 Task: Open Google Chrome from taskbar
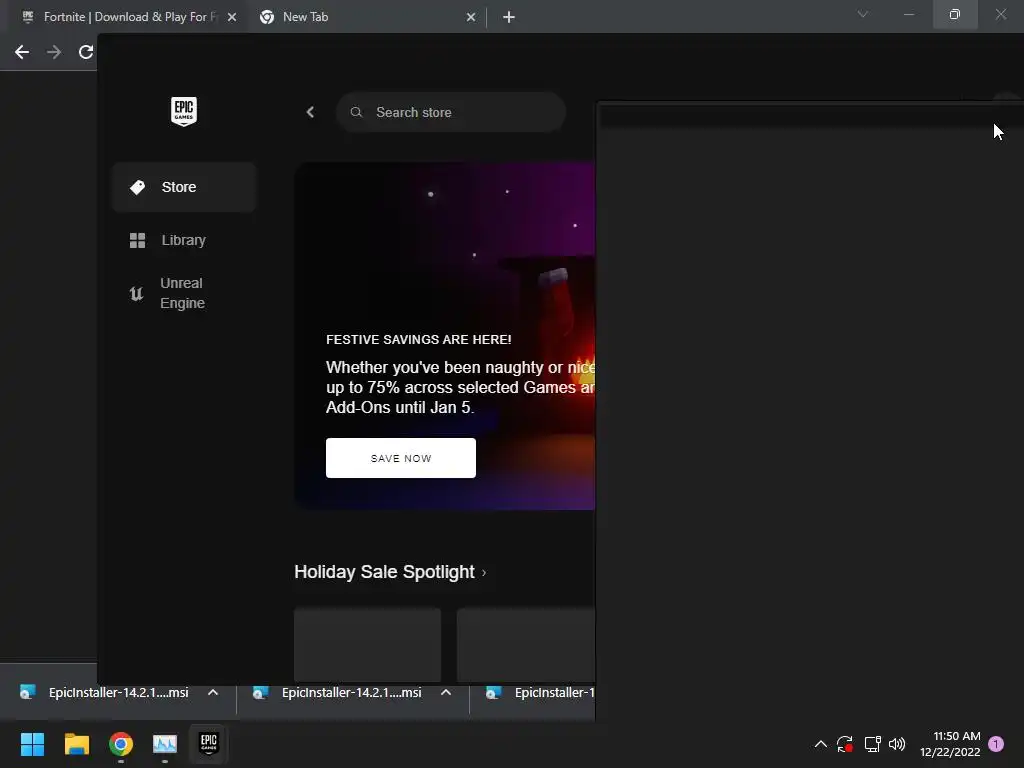(121, 744)
